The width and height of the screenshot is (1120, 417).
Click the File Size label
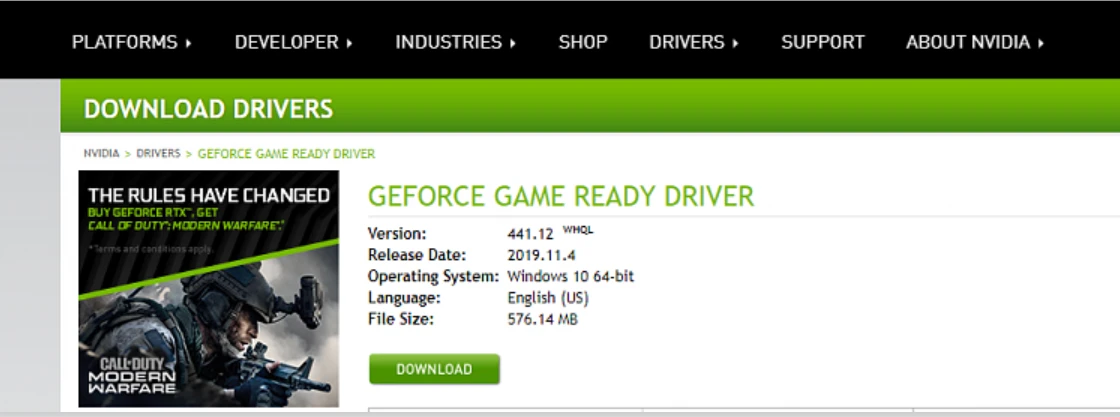(401, 319)
